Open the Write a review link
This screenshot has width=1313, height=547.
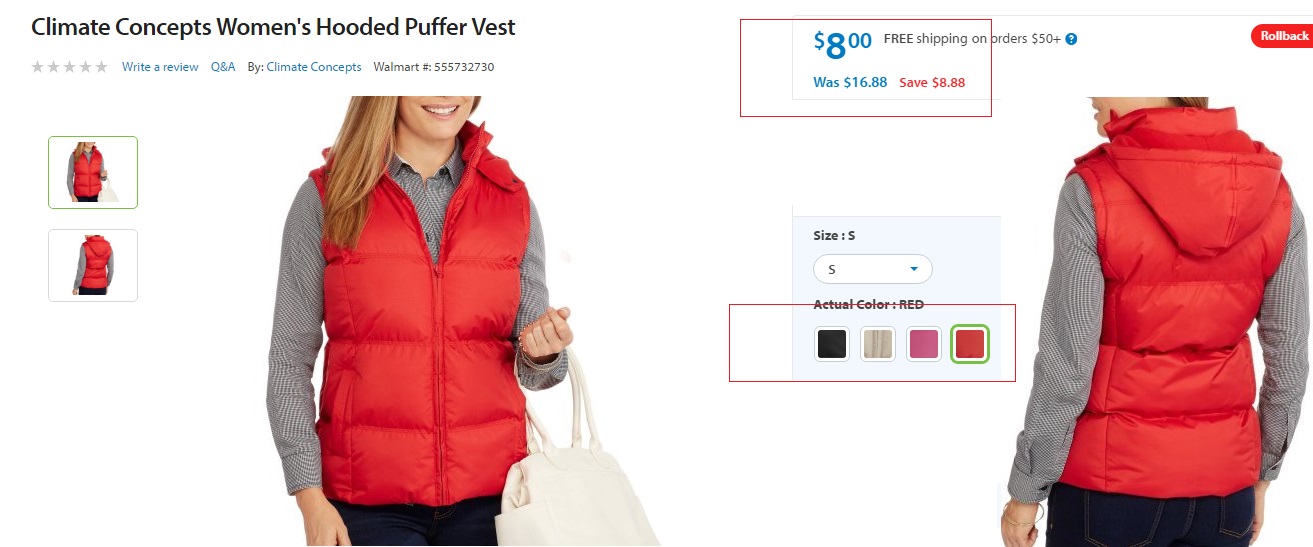pos(160,67)
